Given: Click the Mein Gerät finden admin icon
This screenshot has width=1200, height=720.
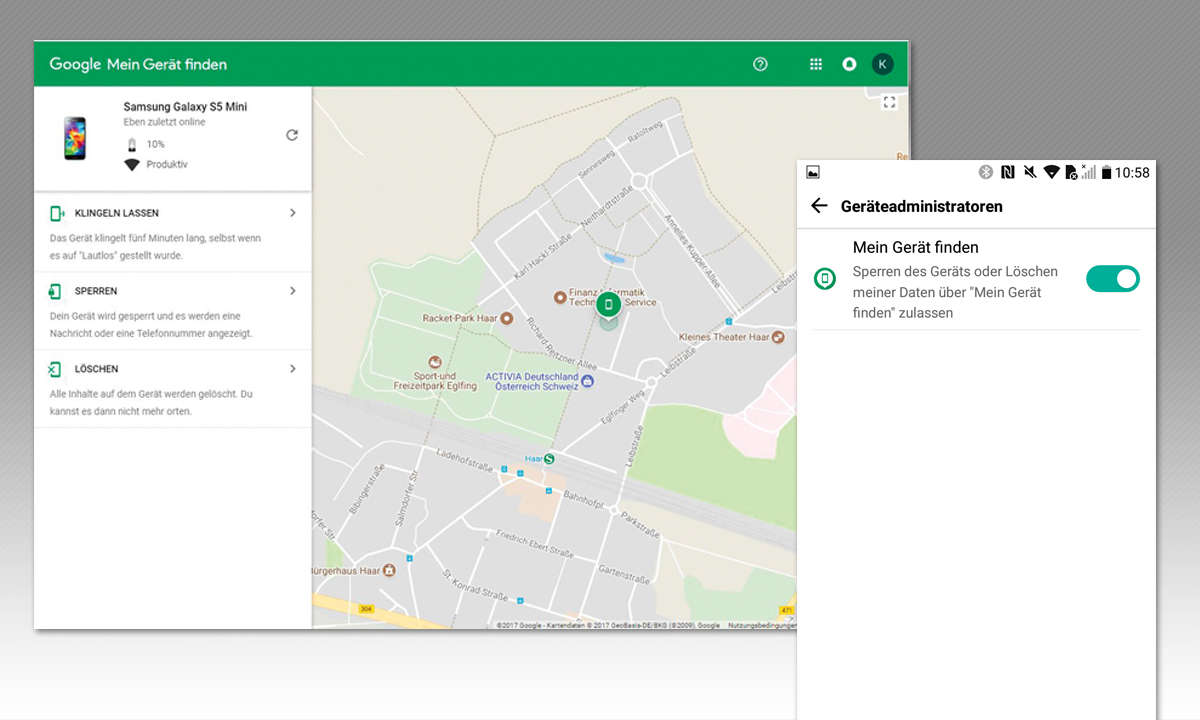Looking at the screenshot, I should 824,279.
